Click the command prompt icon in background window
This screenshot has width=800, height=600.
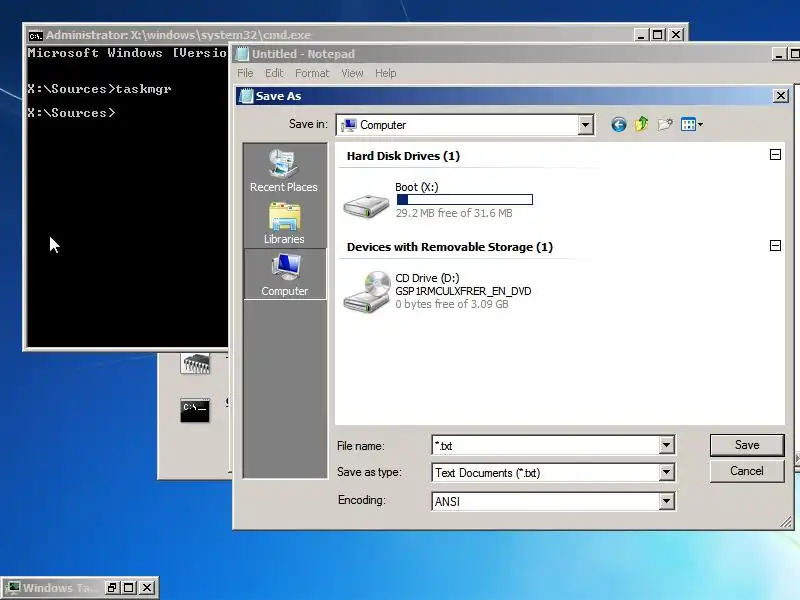[195, 410]
